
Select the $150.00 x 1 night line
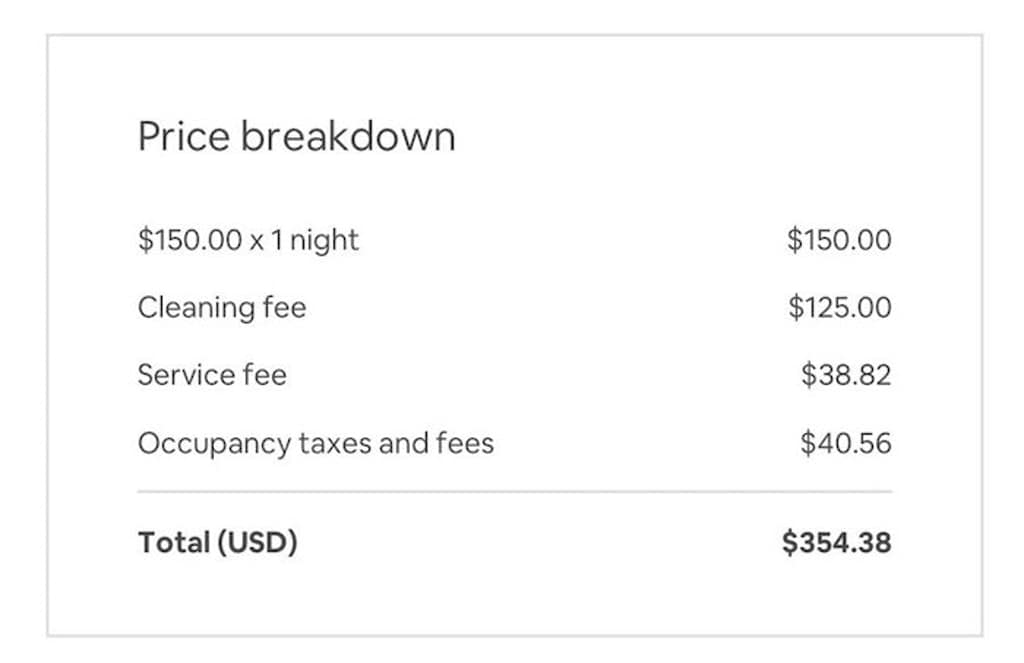[x=248, y=240]
